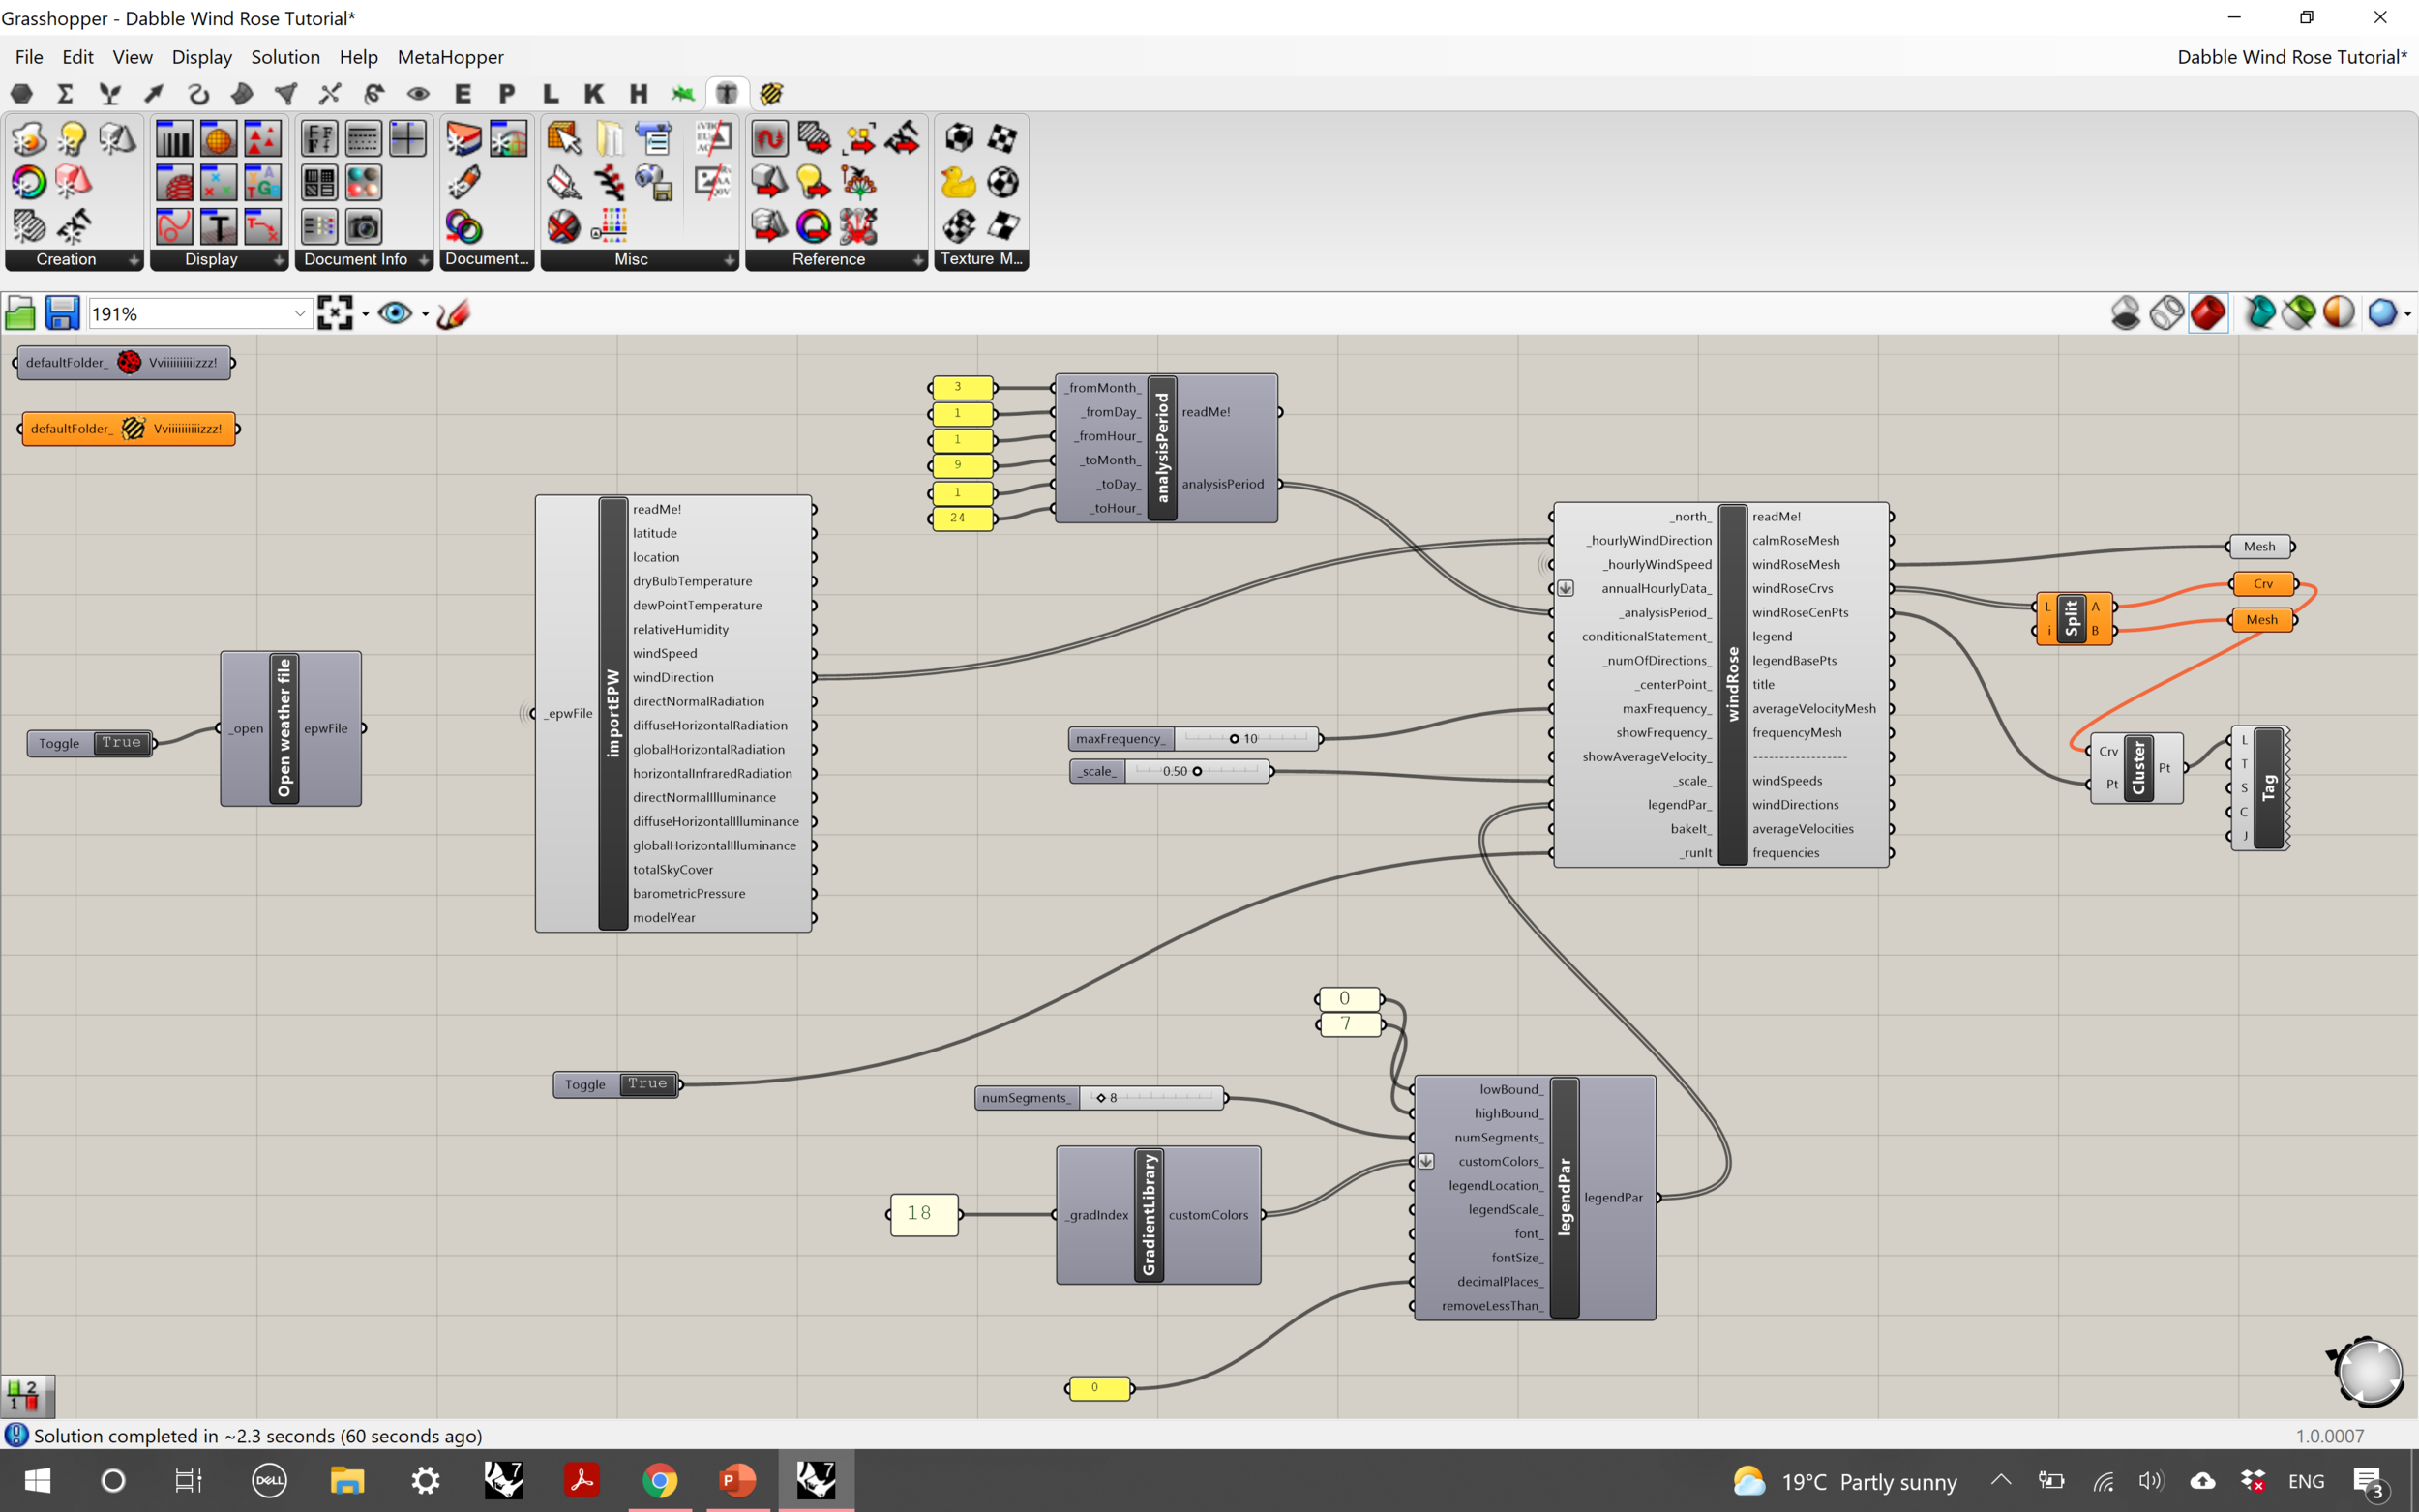The width and height of the screenshot is (2419, 1512).
Task: Open the green folder file icon
Action: click(x=20, y=314)
